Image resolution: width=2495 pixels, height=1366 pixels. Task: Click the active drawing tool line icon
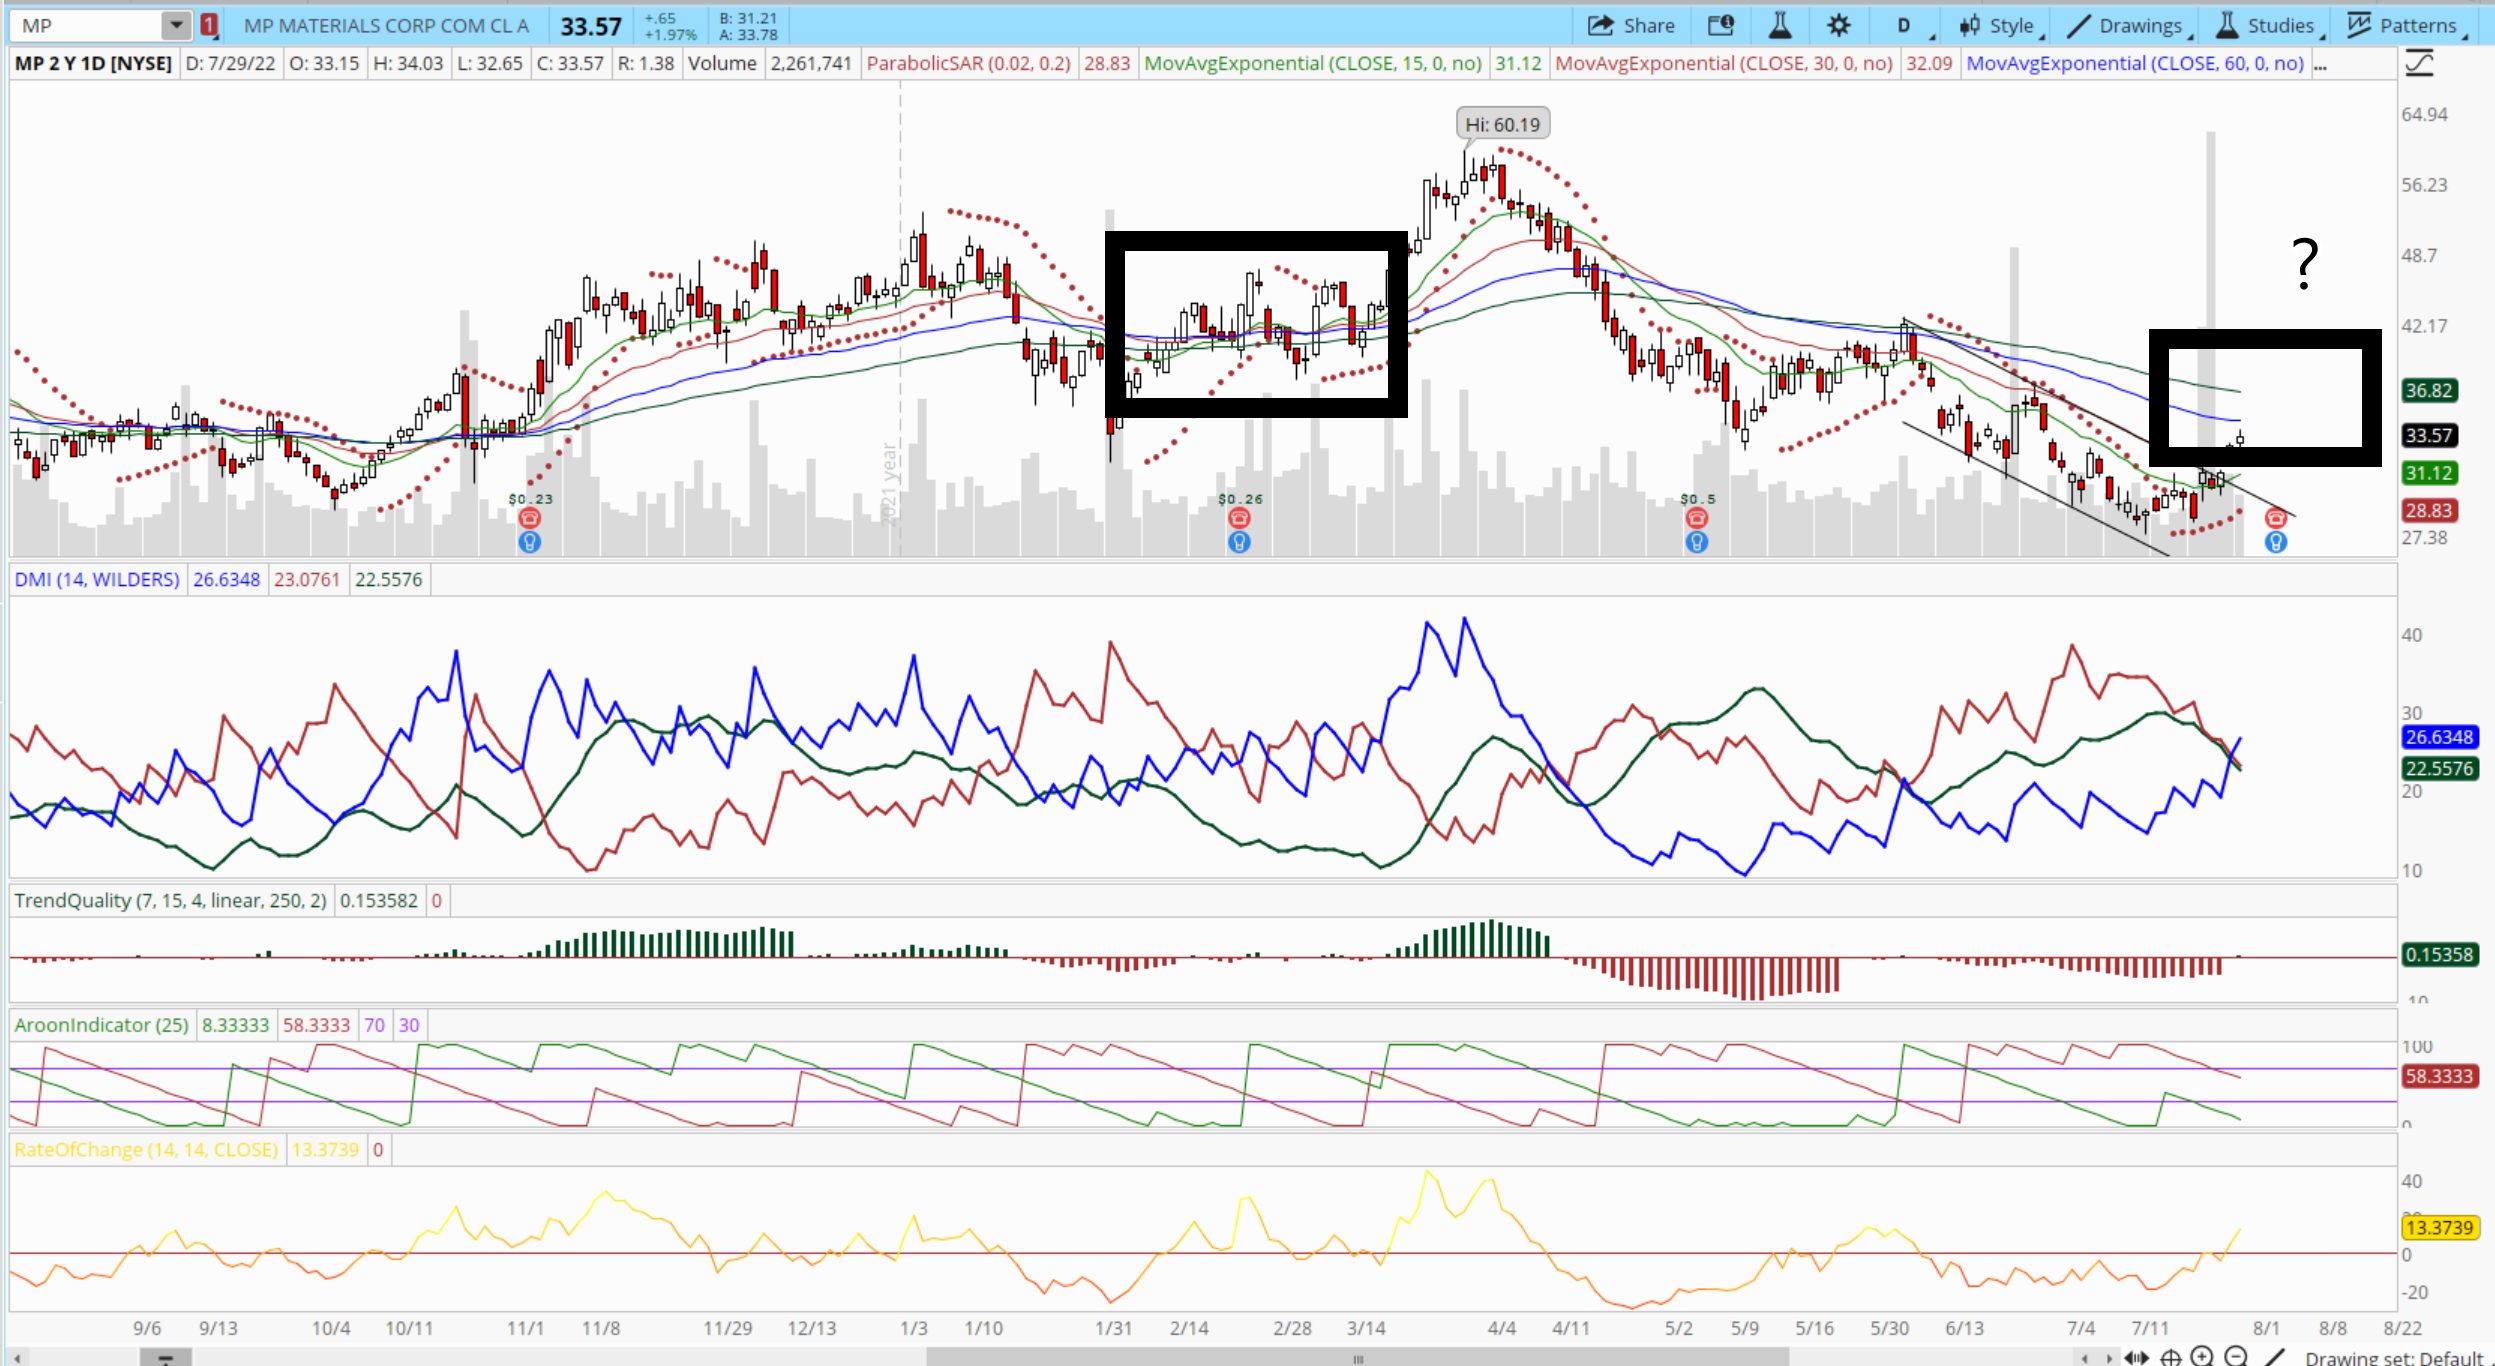tap(2275, 1357)
